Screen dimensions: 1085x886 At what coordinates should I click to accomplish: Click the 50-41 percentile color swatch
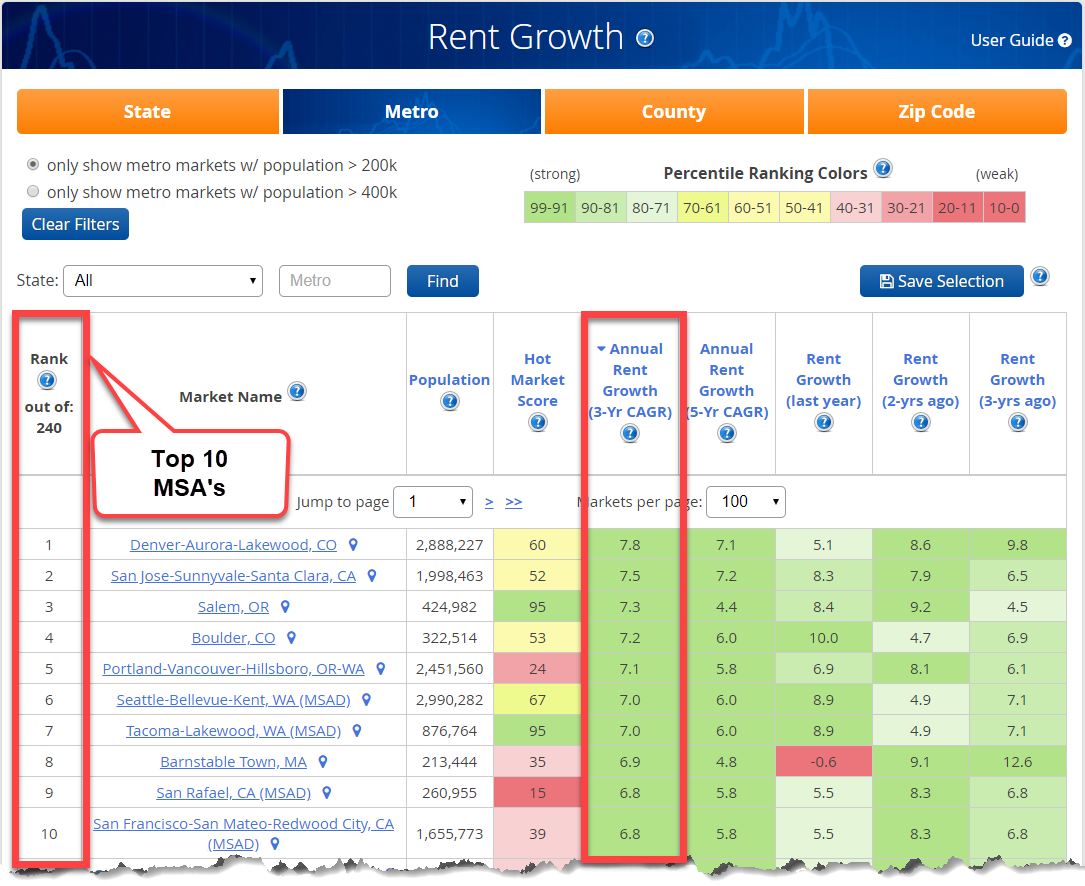coord(804,208)
